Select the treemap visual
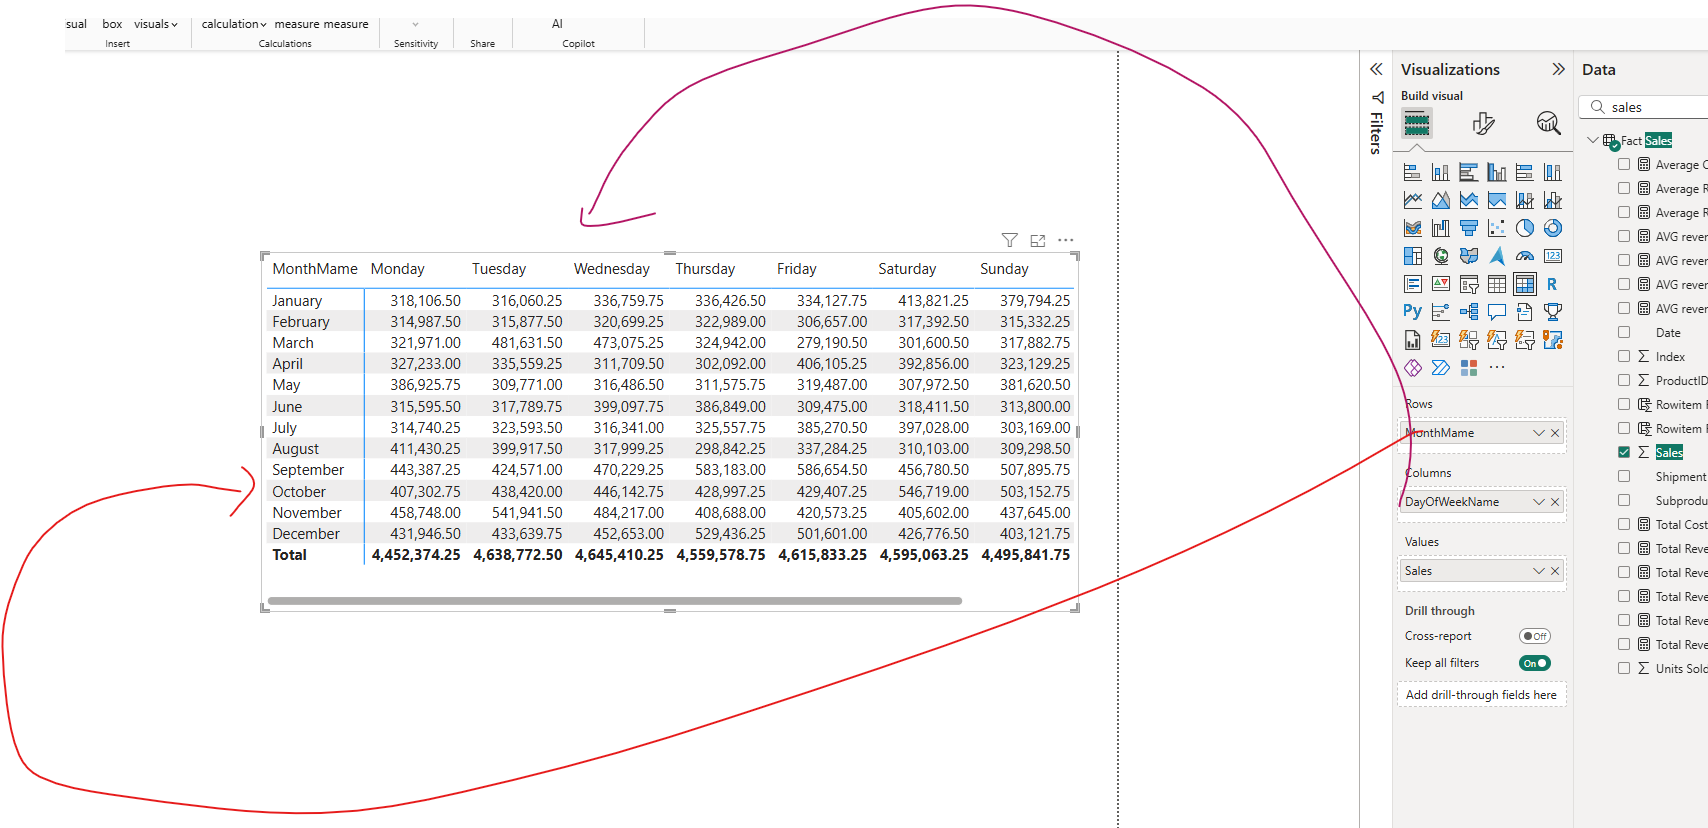Image resolution: width=1708 pixels, height=828 pixels. (x=1412, y=256)
